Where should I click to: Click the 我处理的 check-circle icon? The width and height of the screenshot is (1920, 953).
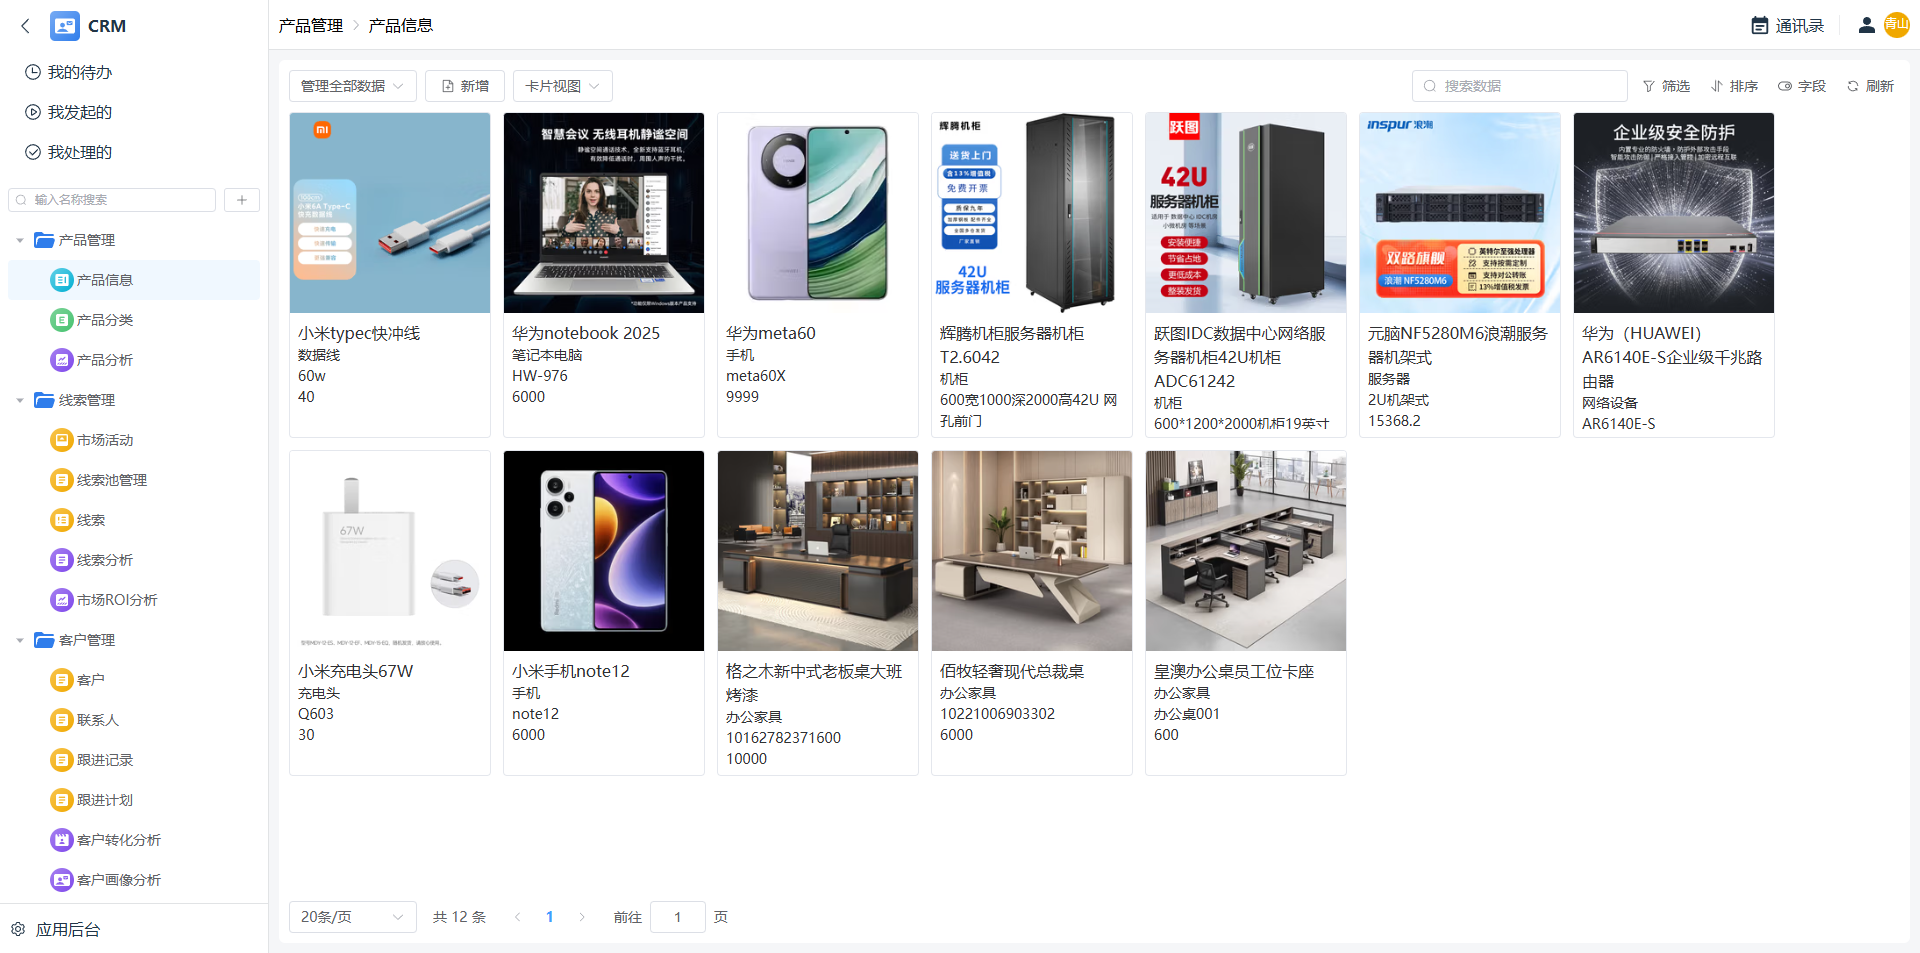33,152
